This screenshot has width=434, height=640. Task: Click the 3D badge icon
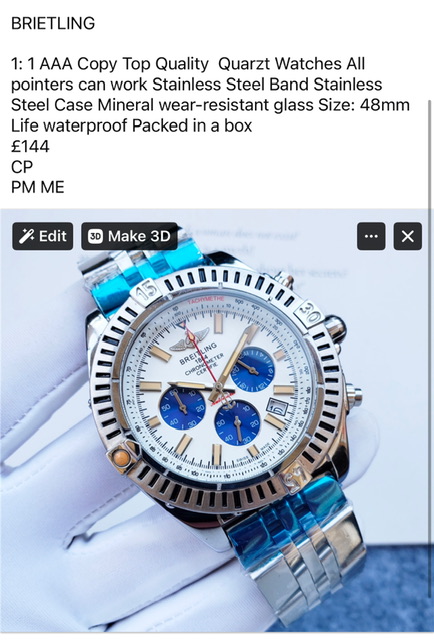pos(95,236)
